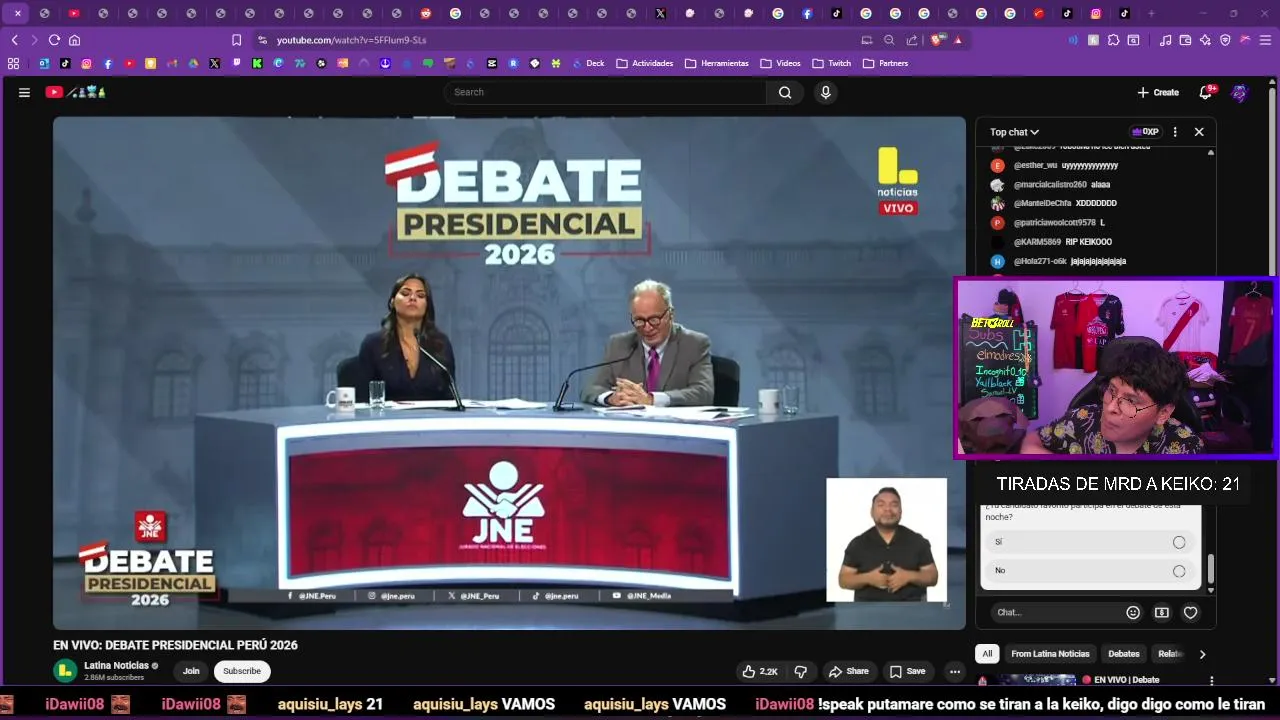Screen dimensions: 1280x720
Task: Go back in browser history
Action: pyautogui.click(x=14, y=40)
